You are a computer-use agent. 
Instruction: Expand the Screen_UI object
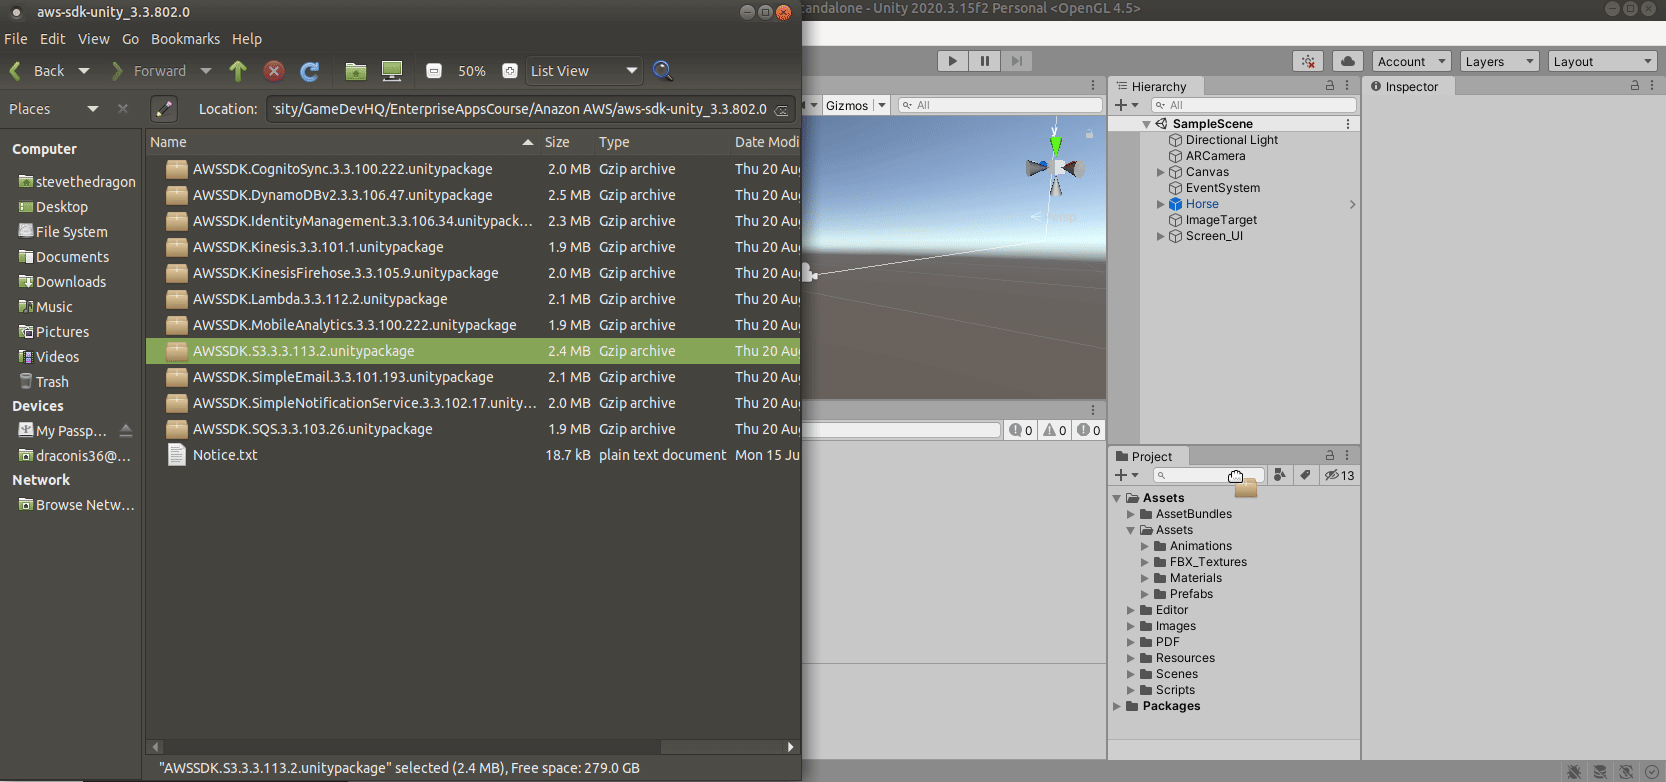1161,236
